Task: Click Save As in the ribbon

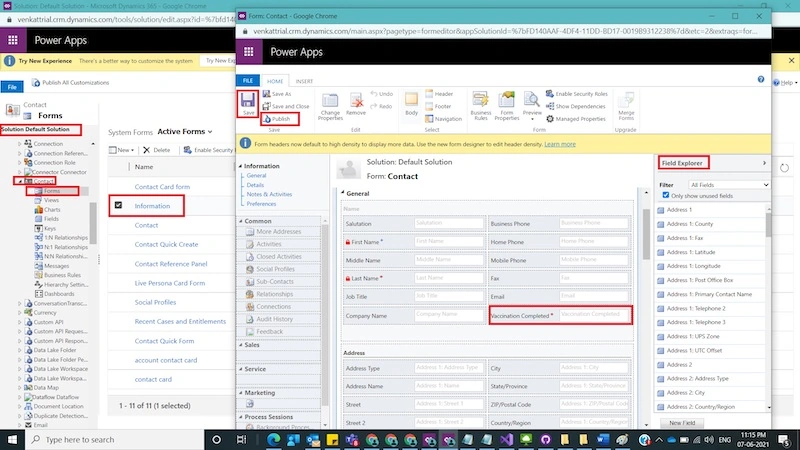Action: pyautogui.click(x=277, y=94)
